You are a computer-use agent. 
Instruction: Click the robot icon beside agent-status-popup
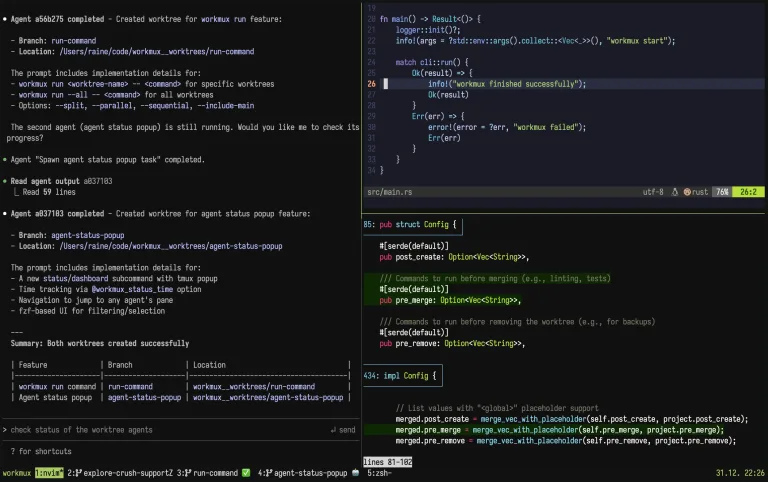(356, 473)
